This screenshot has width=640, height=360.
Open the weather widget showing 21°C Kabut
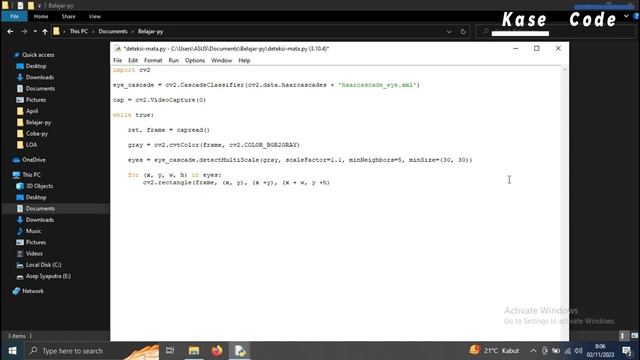pyautogui.click(x=494, y=350)
